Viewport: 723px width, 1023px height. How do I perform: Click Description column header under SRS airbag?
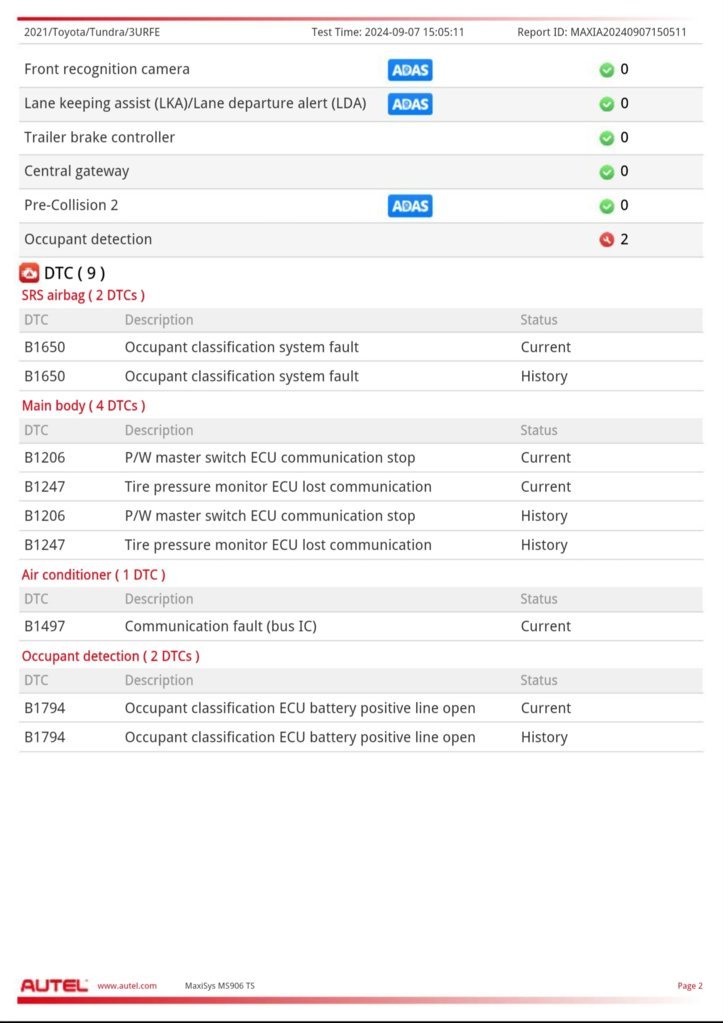159,320
